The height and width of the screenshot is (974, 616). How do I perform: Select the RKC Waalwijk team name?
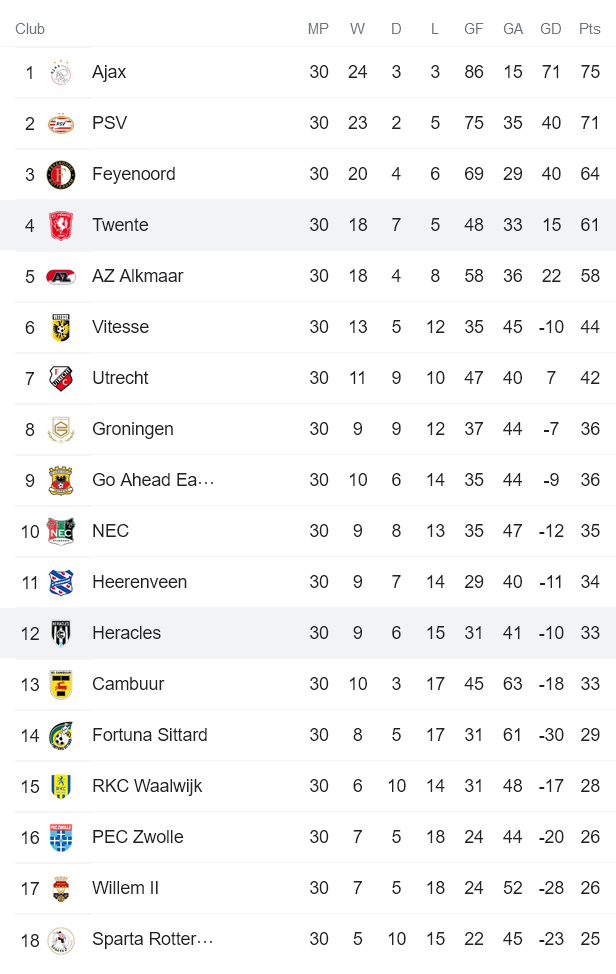pos(147,786)
